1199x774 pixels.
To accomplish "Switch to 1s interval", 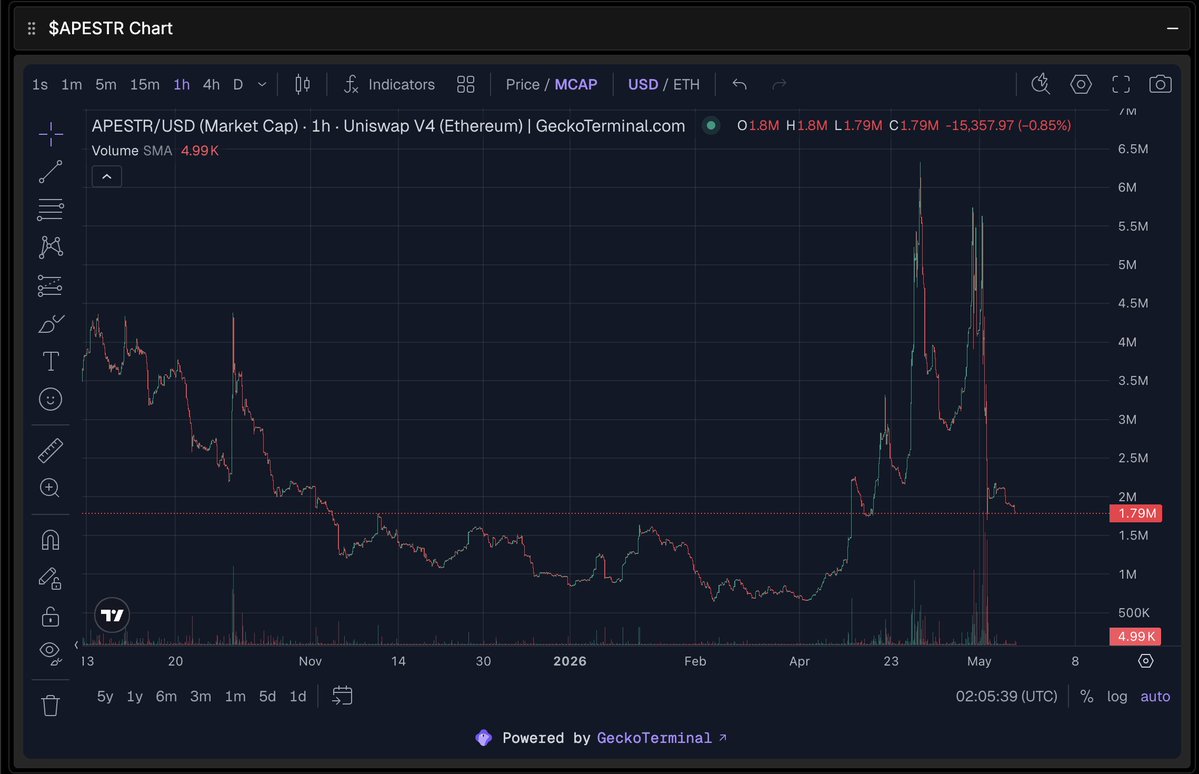I will point(40,84).
